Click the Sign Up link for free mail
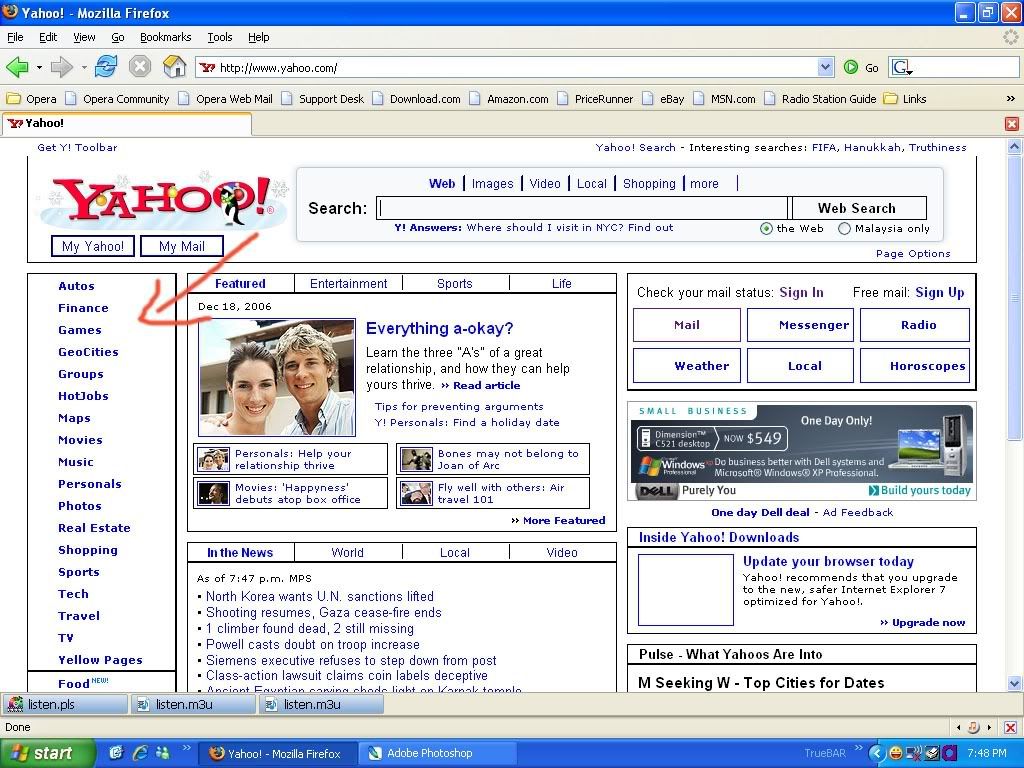 [x=940, y=293]
